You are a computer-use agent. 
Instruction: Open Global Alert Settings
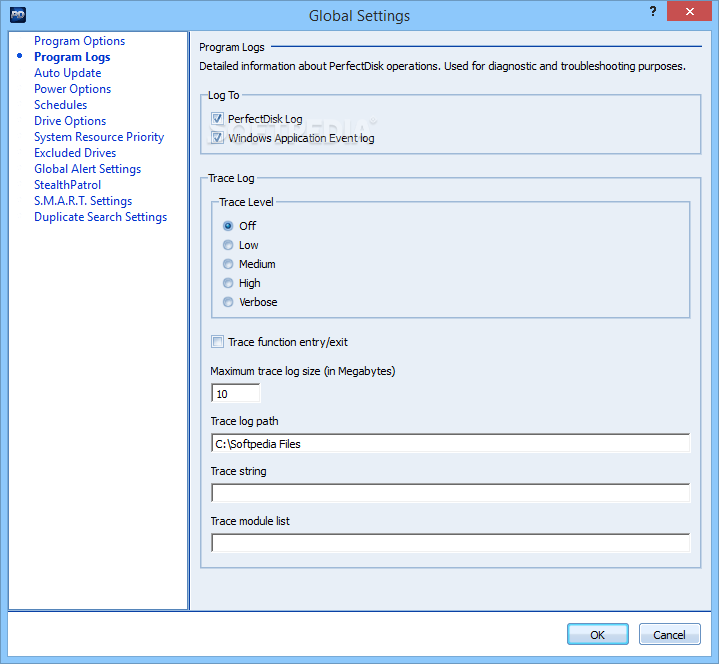coord(88,169)
